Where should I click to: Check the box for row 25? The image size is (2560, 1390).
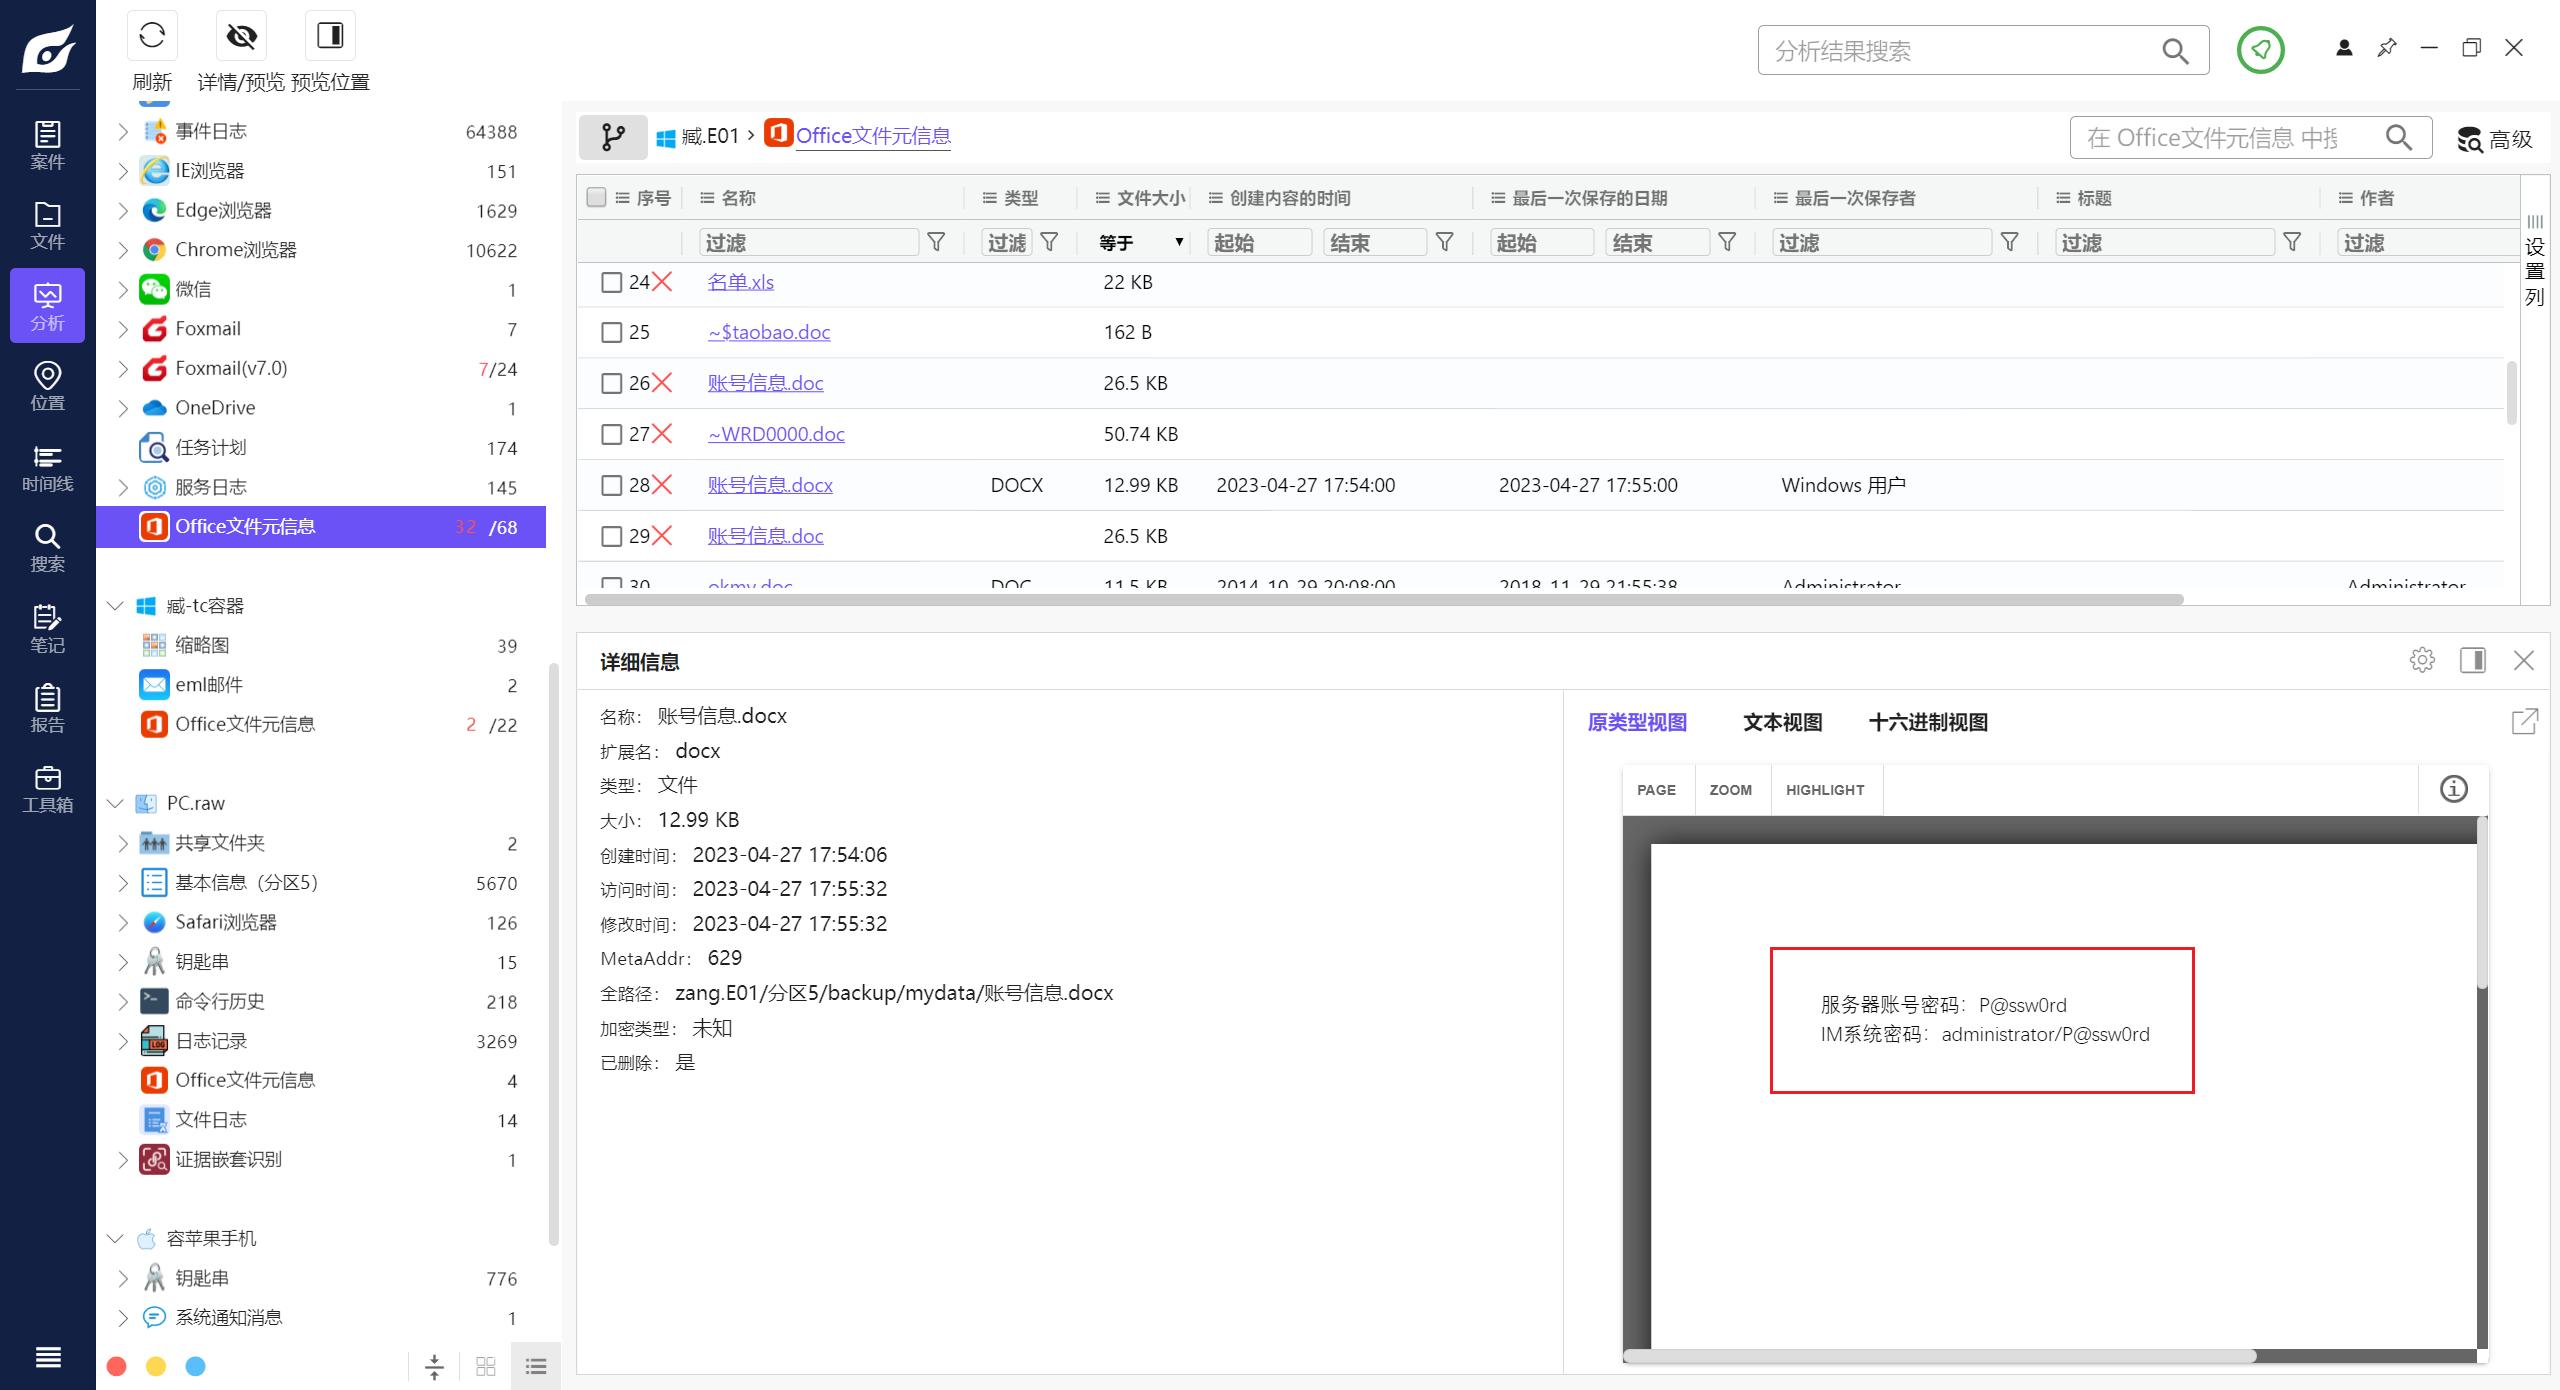click(x=611, y=333)
